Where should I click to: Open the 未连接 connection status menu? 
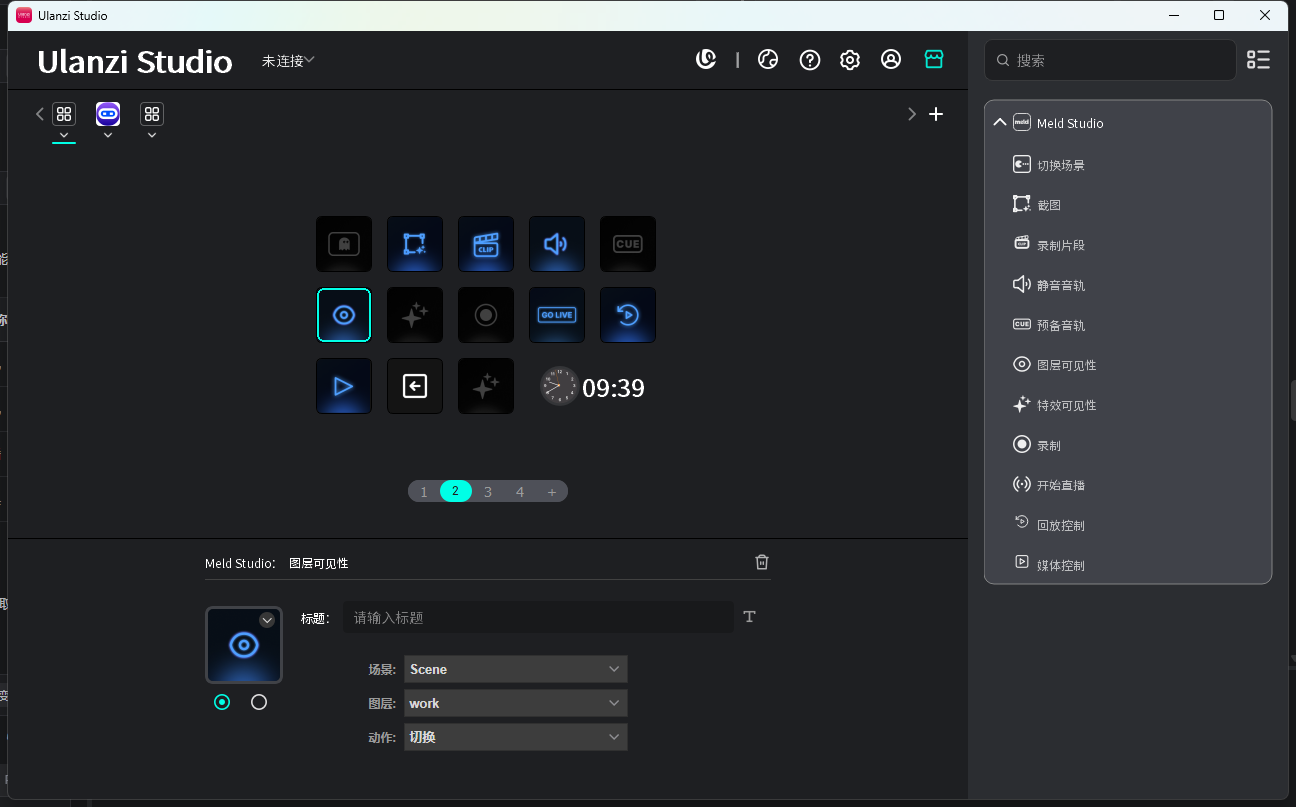click(x=288, y=61)
